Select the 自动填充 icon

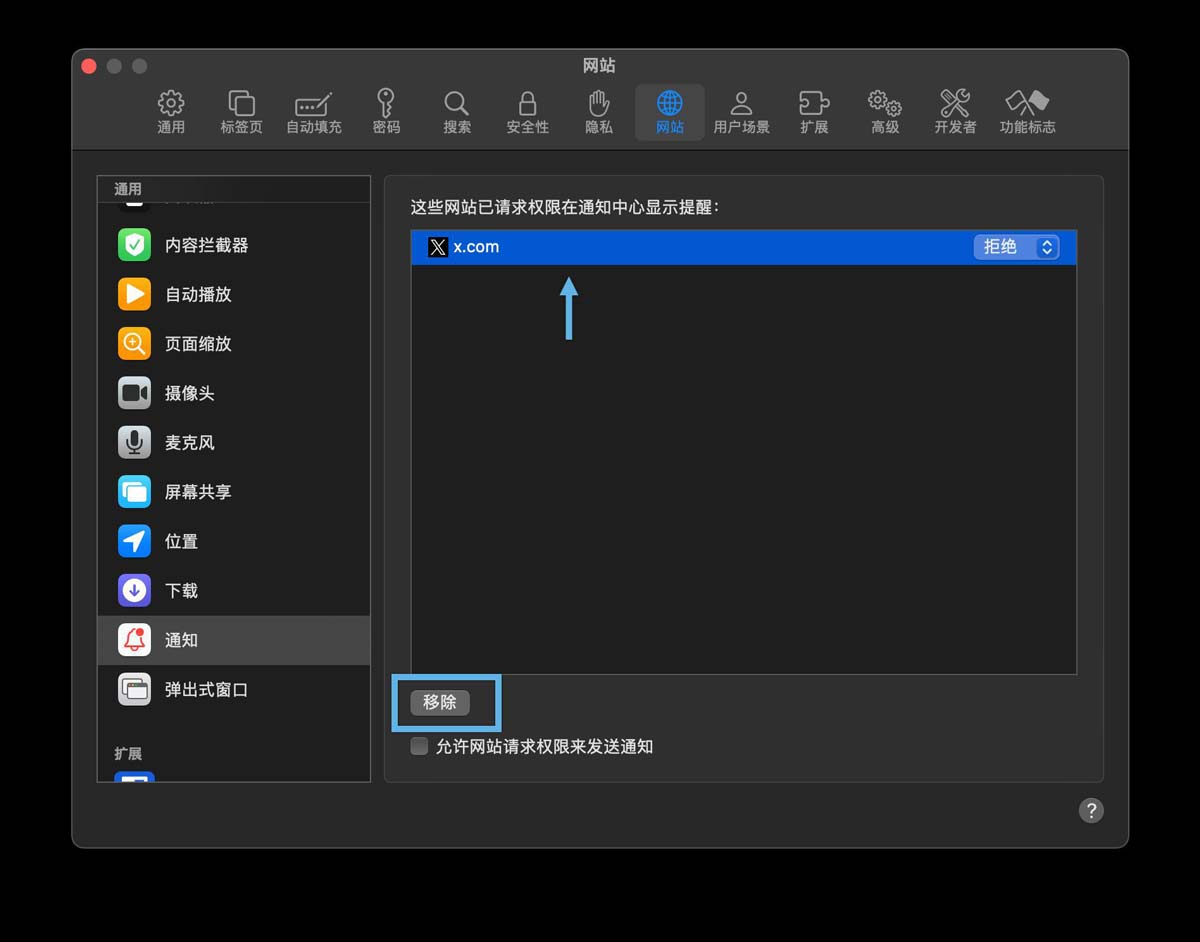(313, 110)
